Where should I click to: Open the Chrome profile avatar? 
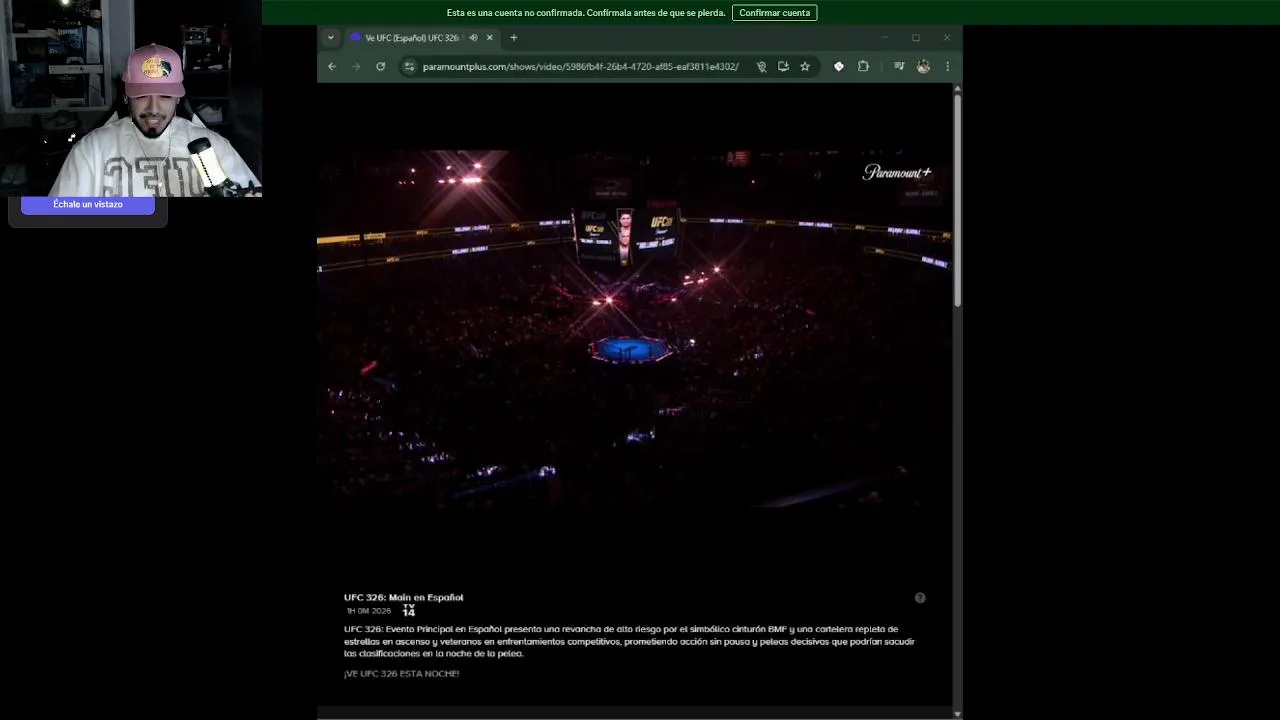tap(923, 66)
